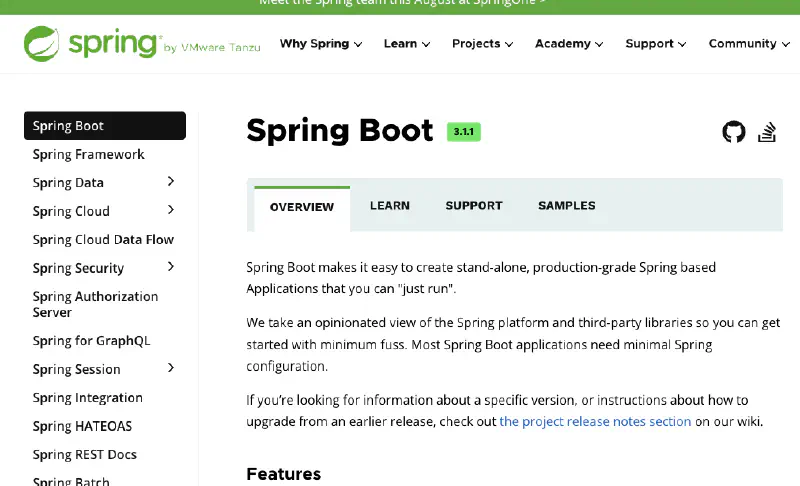This screenshot has height=486, width=800.
Task: Select Spring Boot in the sidebar
Action: pos(105,125)
